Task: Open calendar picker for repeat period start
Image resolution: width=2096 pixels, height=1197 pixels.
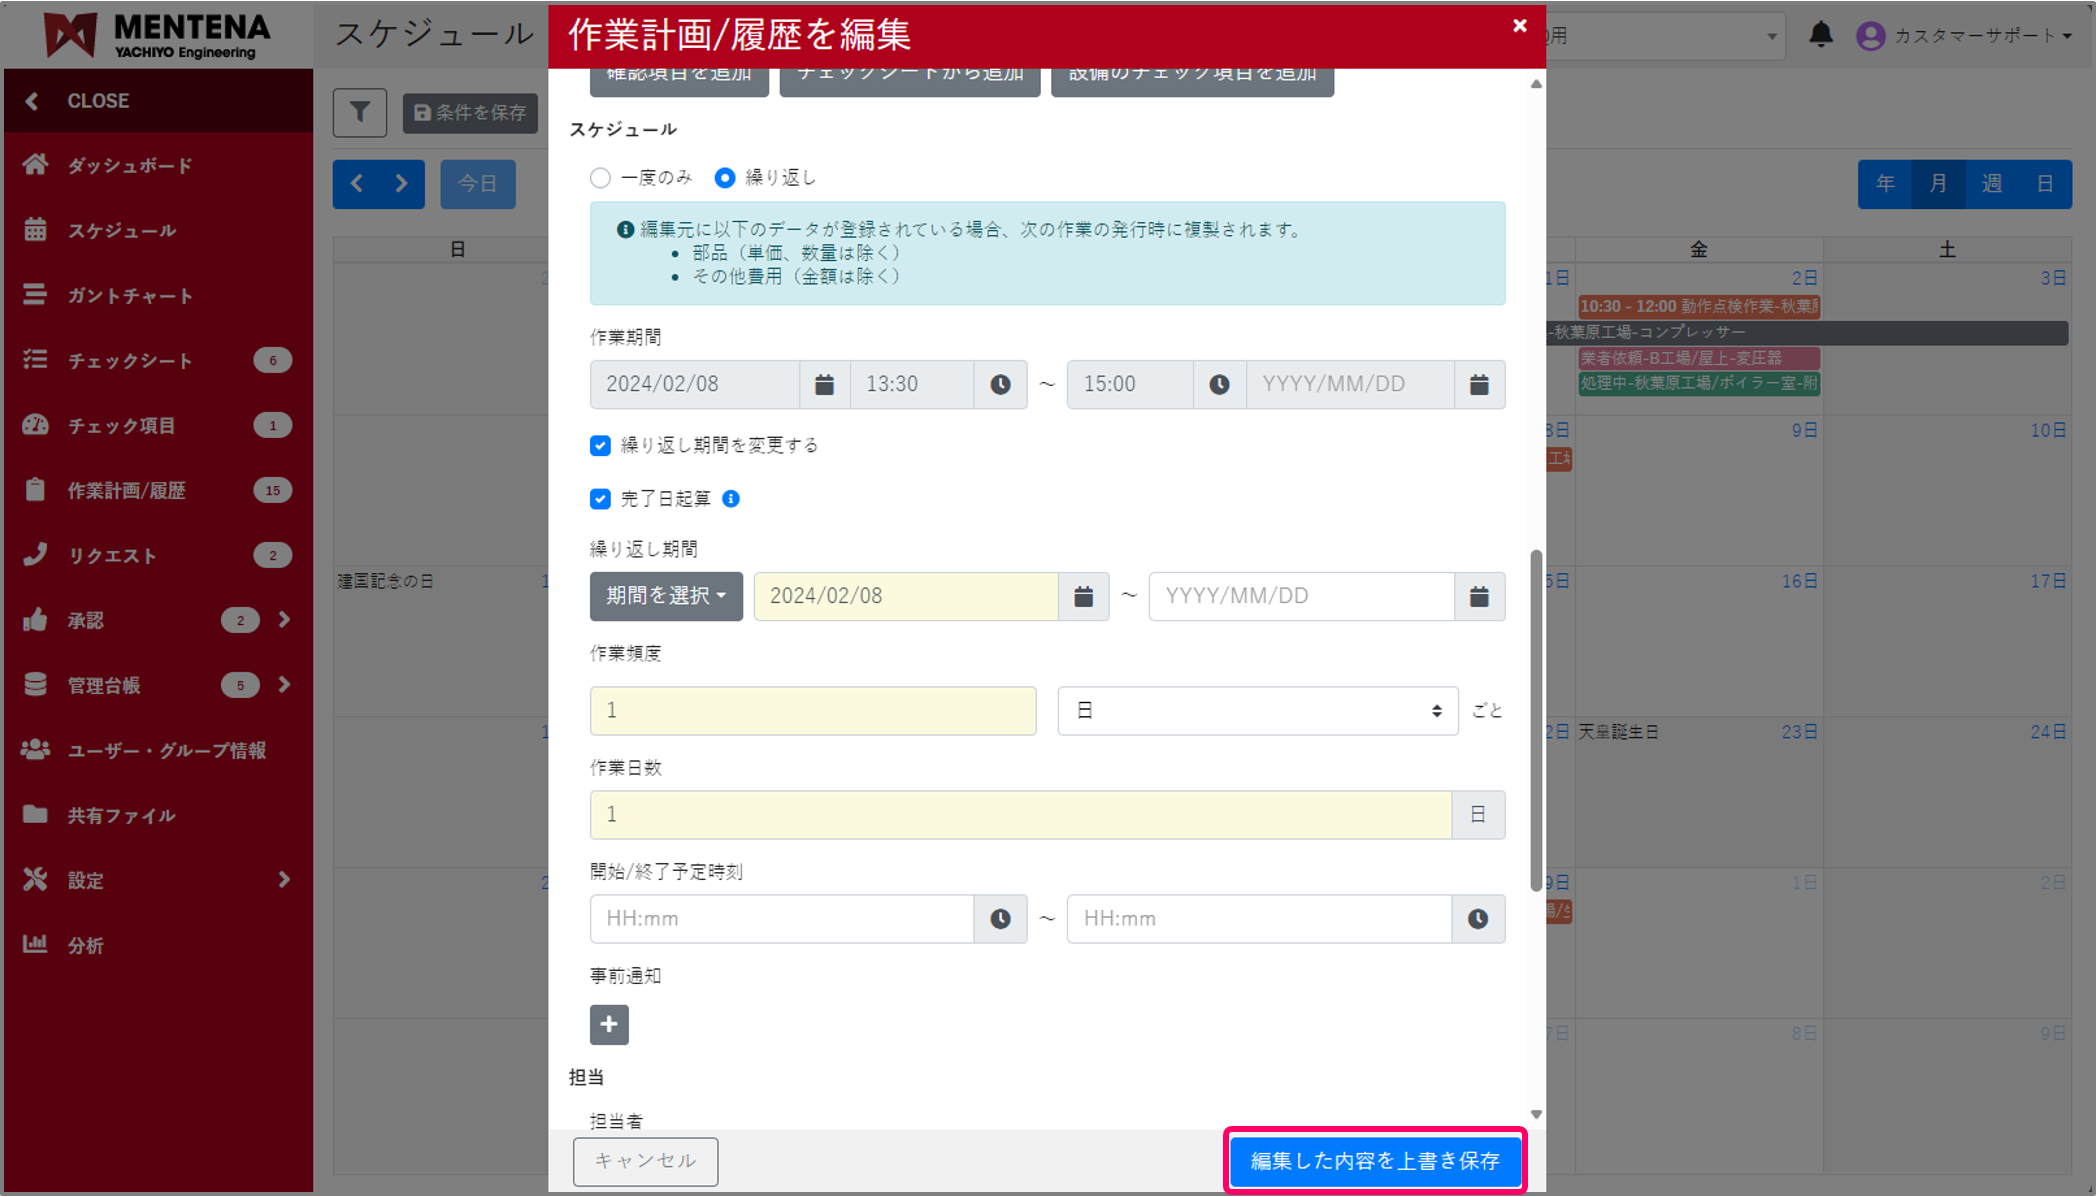Action: [1083, 597]
